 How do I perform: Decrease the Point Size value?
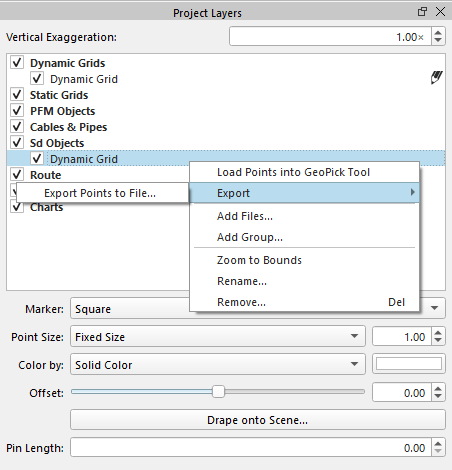tap(438, 341)
